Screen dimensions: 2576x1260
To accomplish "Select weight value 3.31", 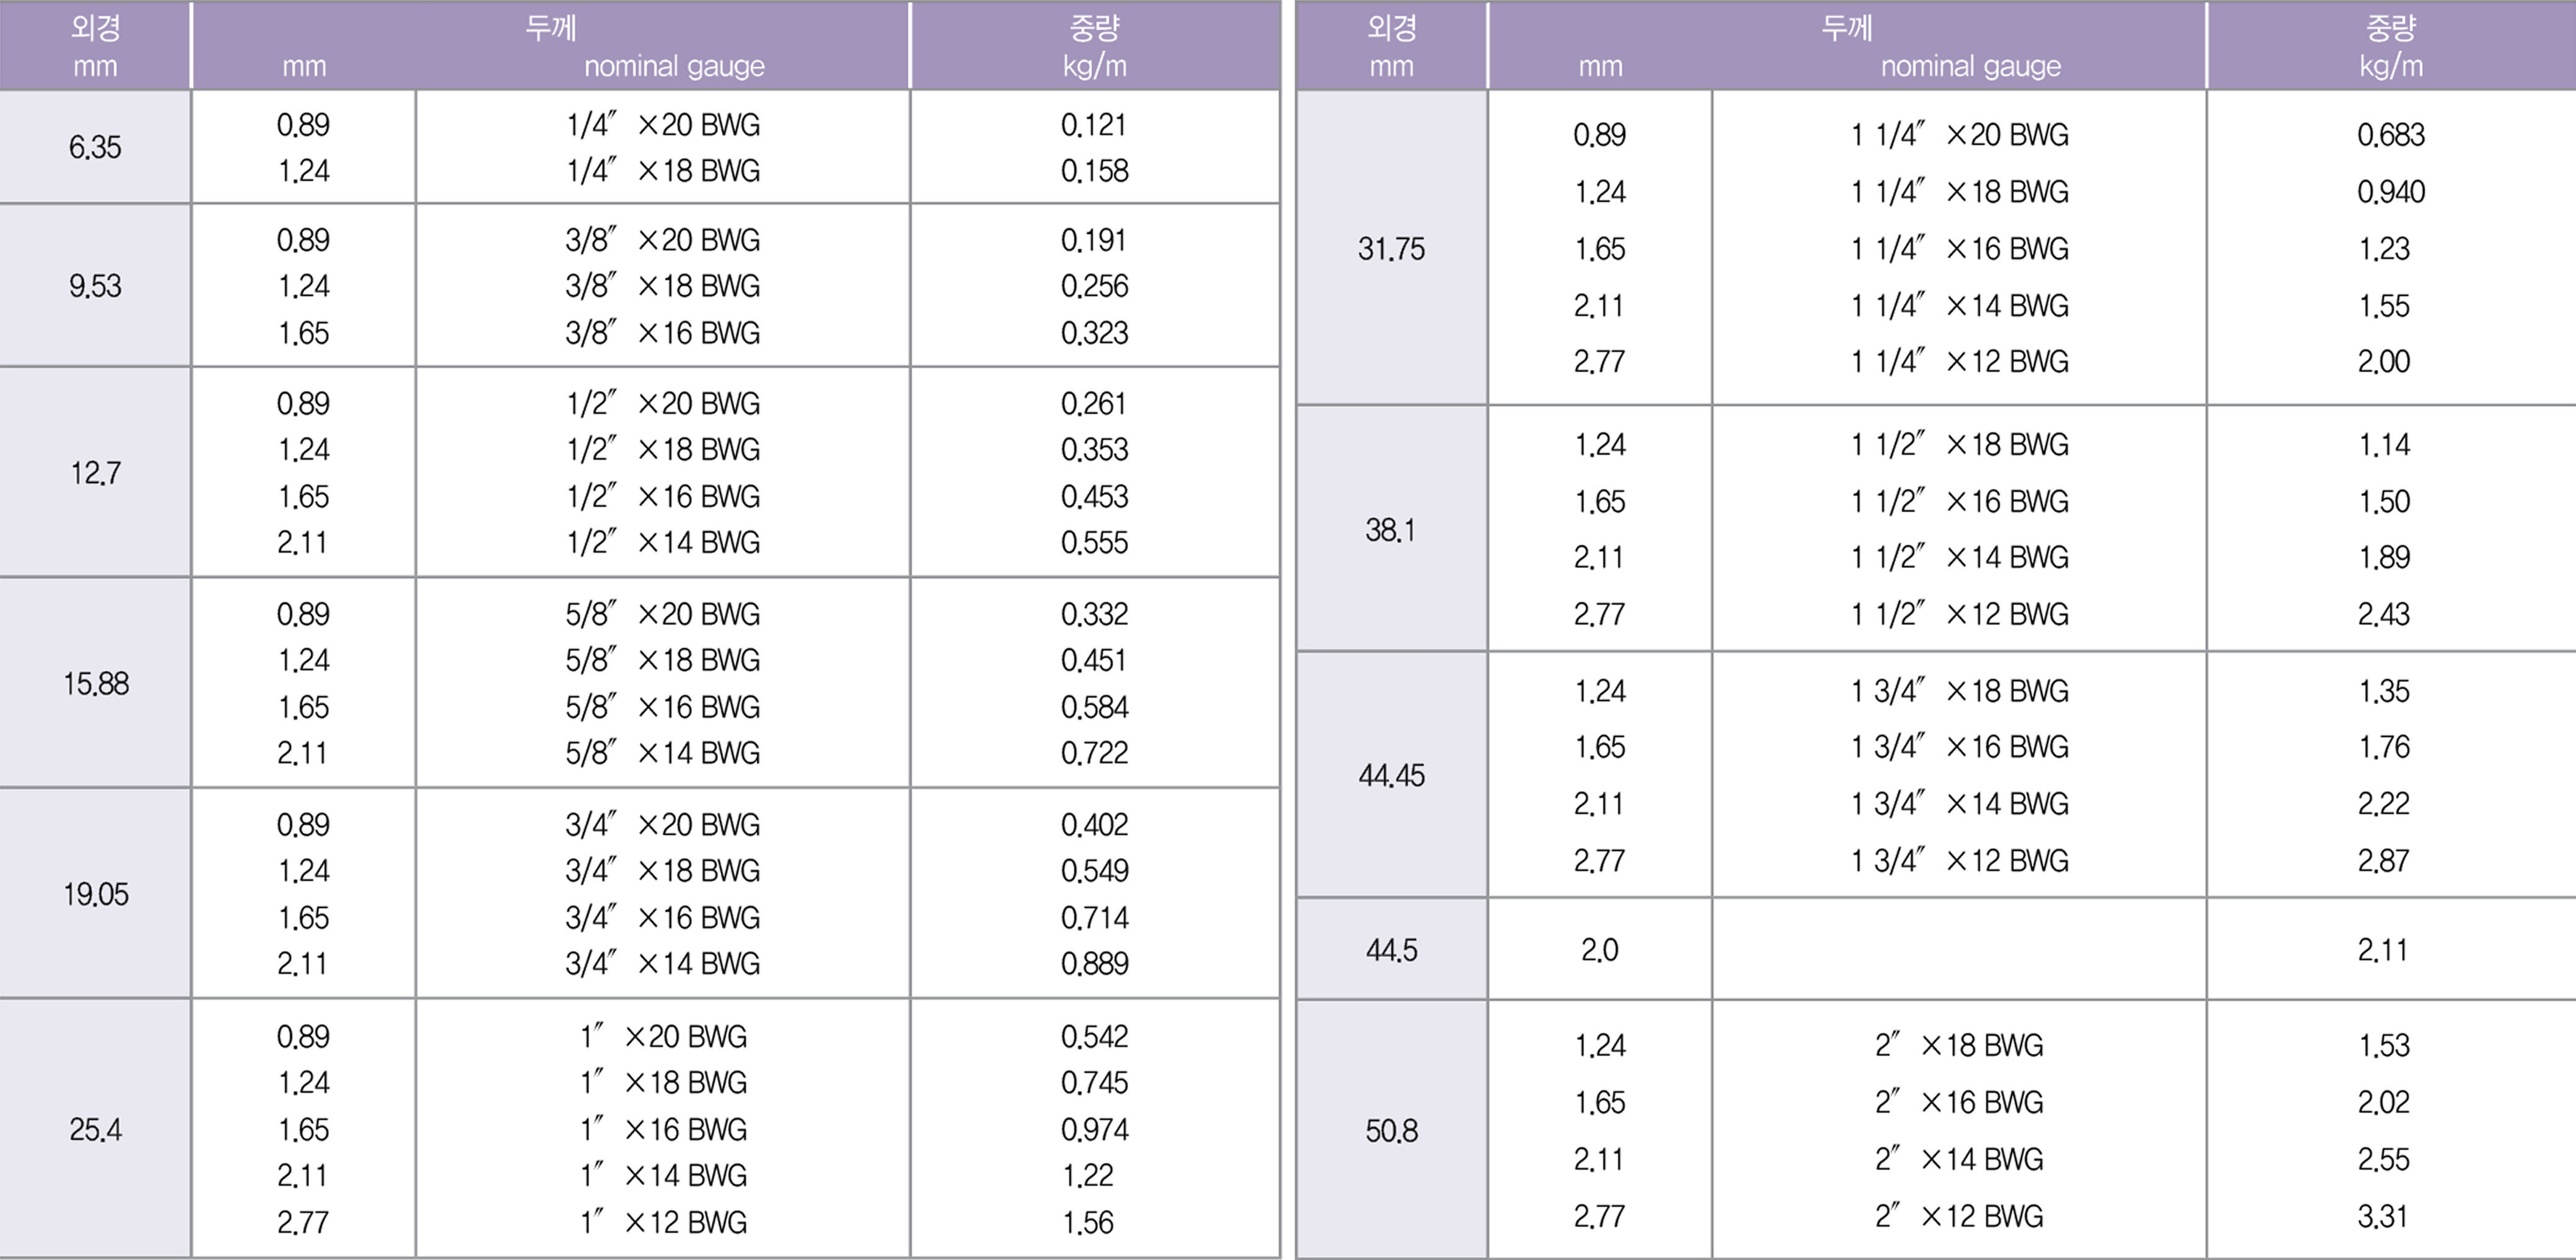I will coord(2383,1216).
